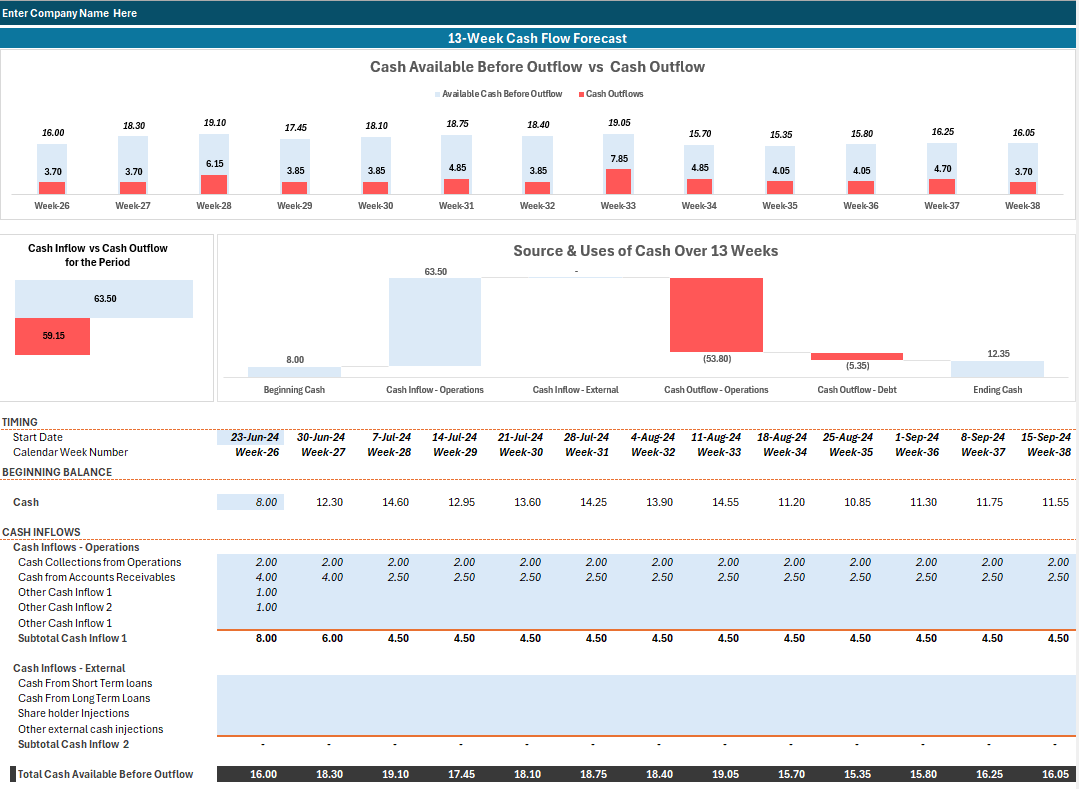Image resolution: width=1079 pixels, height=789 pixels.
Task: Select the Week-33 red outflow bar
Action: (x=618, y=182)
